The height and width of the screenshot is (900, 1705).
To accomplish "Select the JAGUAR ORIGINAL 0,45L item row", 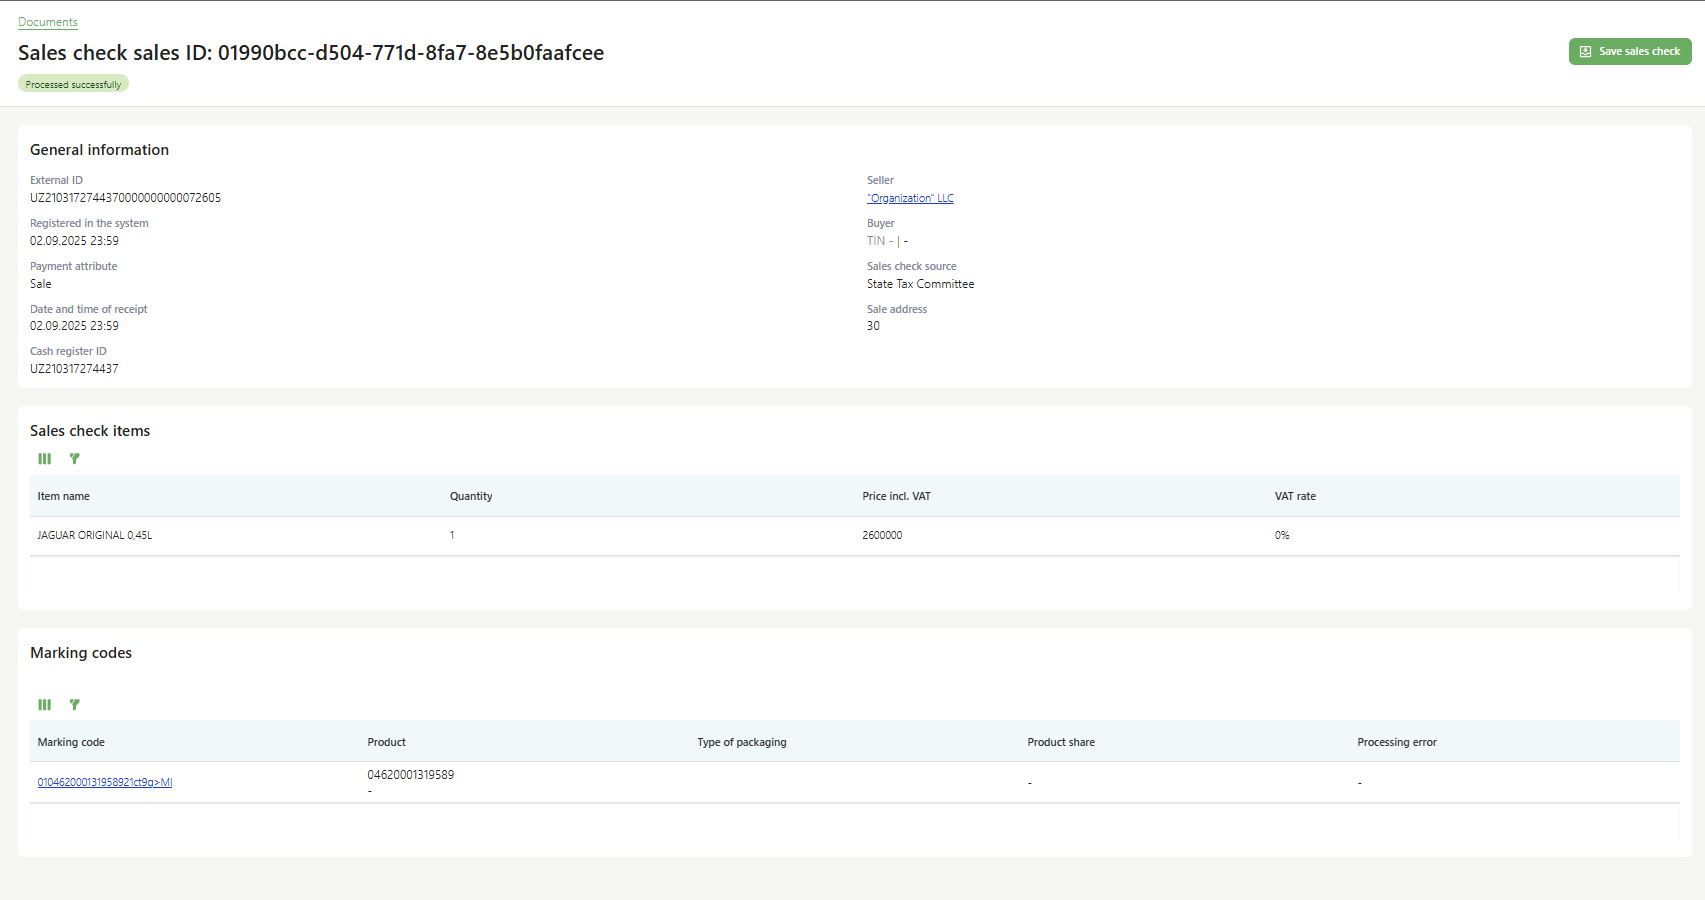I will point(95,536).
